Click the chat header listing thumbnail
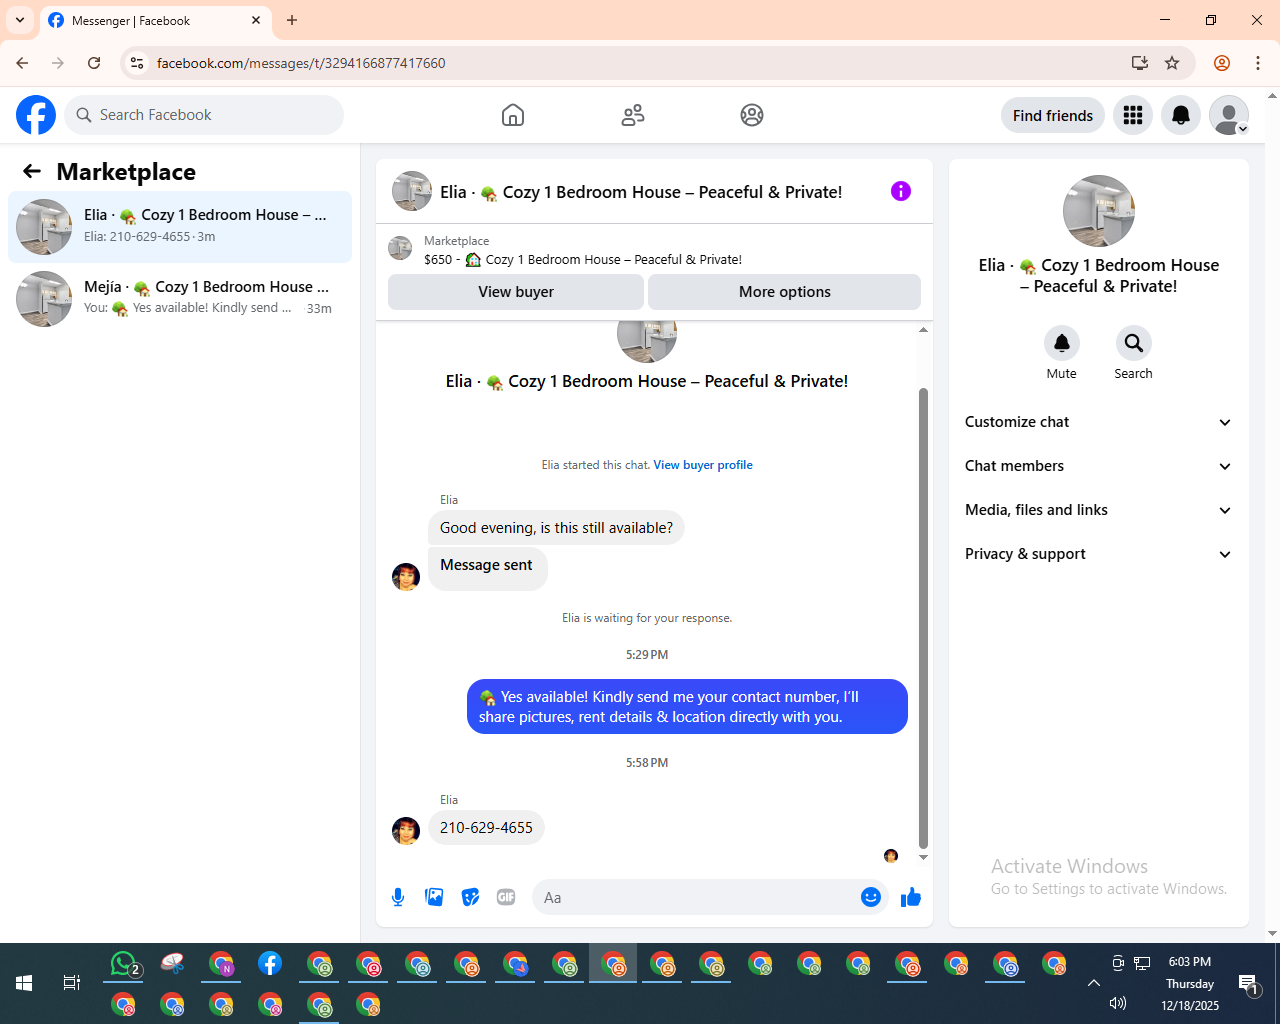This screenshot has width=1280, height=1024. 412,191
